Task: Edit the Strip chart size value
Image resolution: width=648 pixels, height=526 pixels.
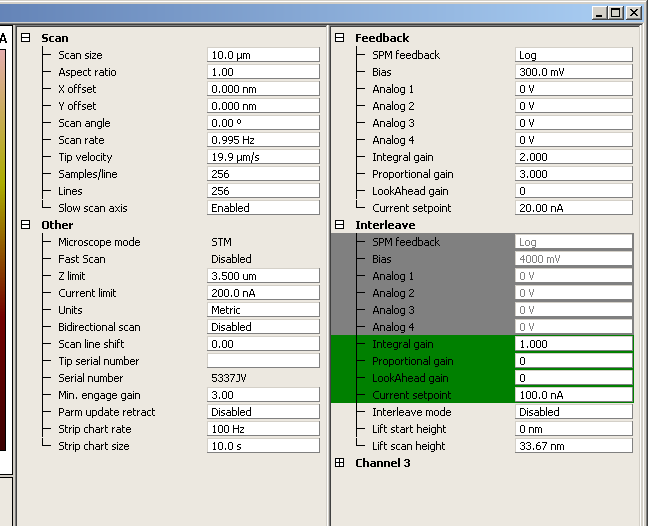Action: (263, 445)
